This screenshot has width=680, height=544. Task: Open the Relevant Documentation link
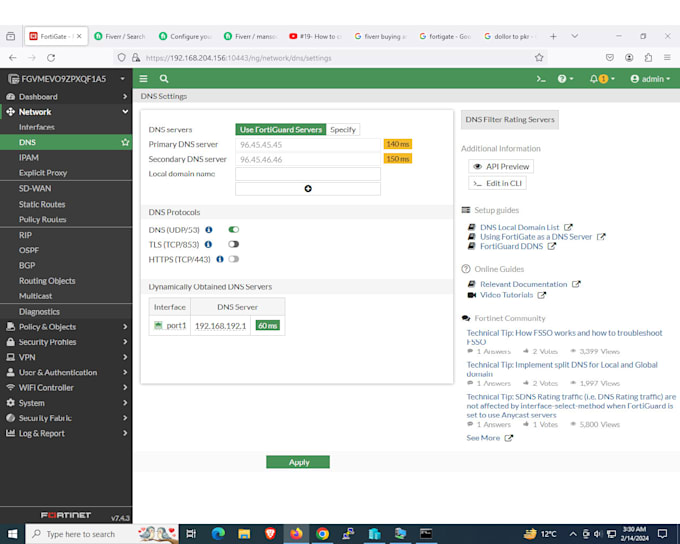(523, 284)
